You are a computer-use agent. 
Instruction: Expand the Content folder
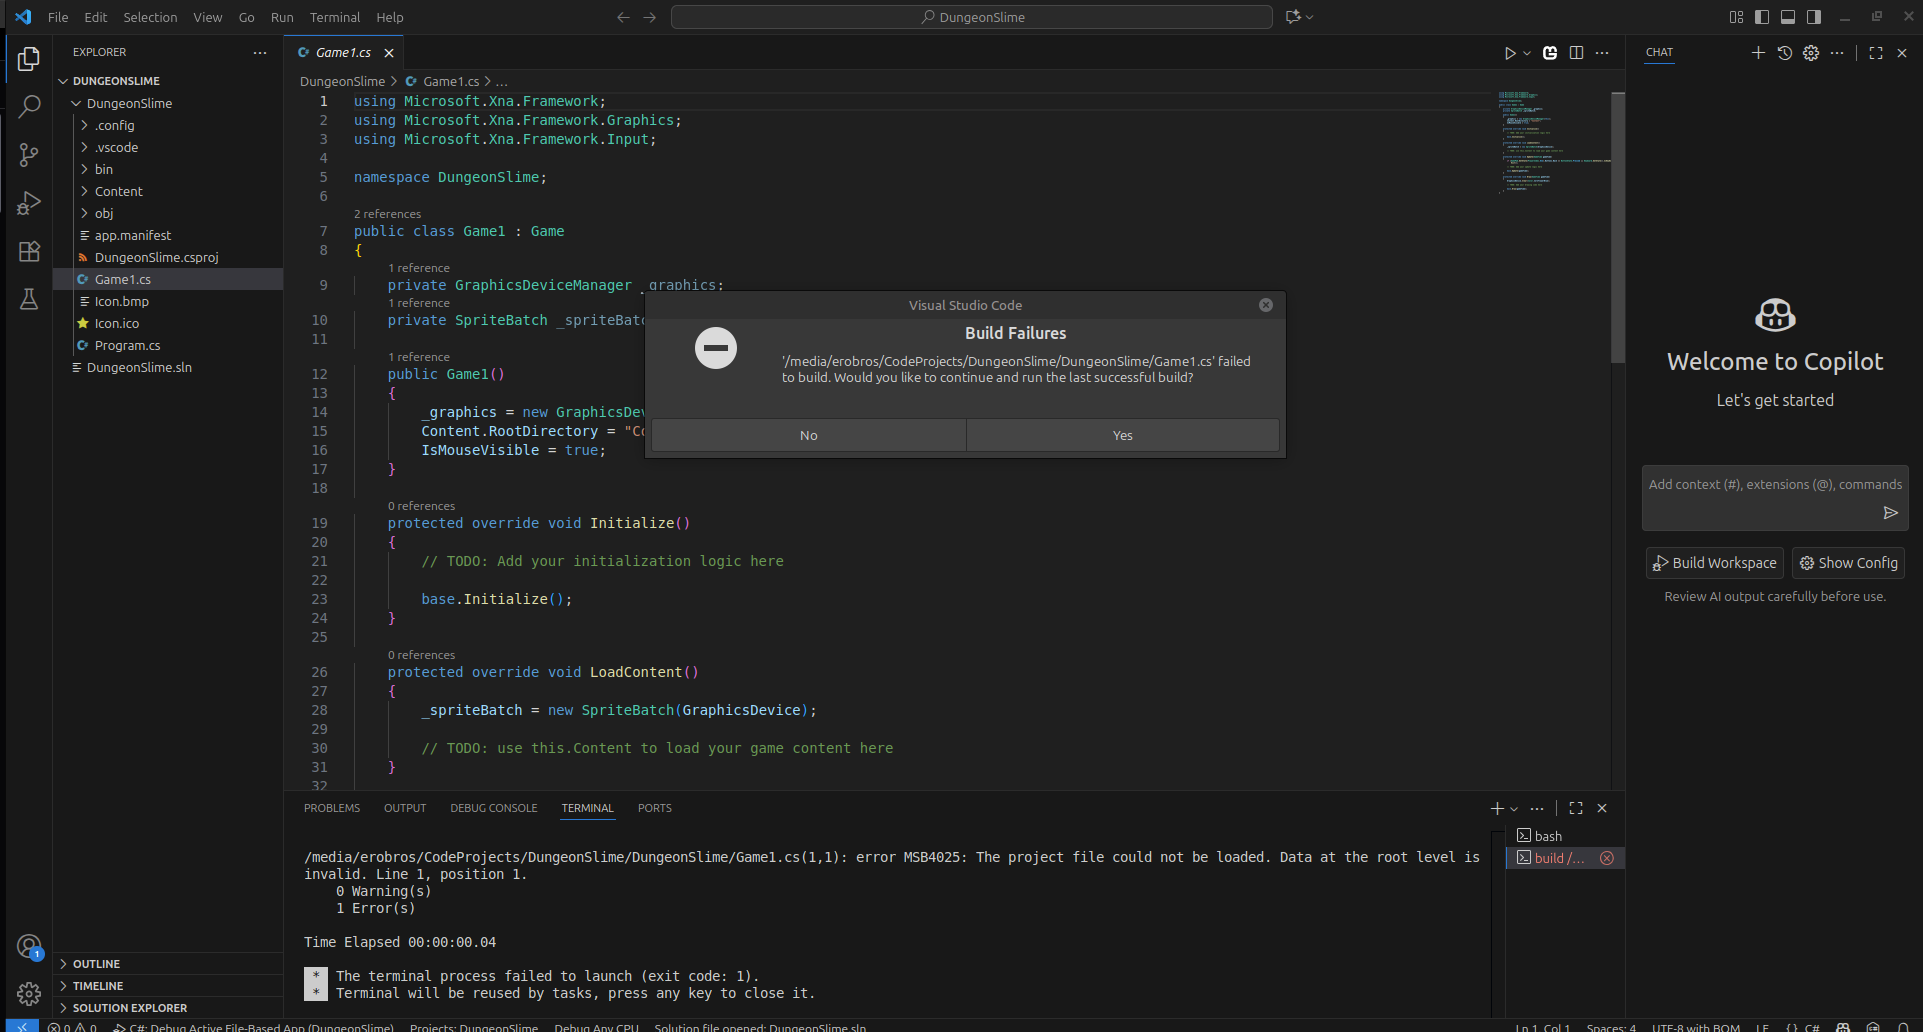coord(118,191)
